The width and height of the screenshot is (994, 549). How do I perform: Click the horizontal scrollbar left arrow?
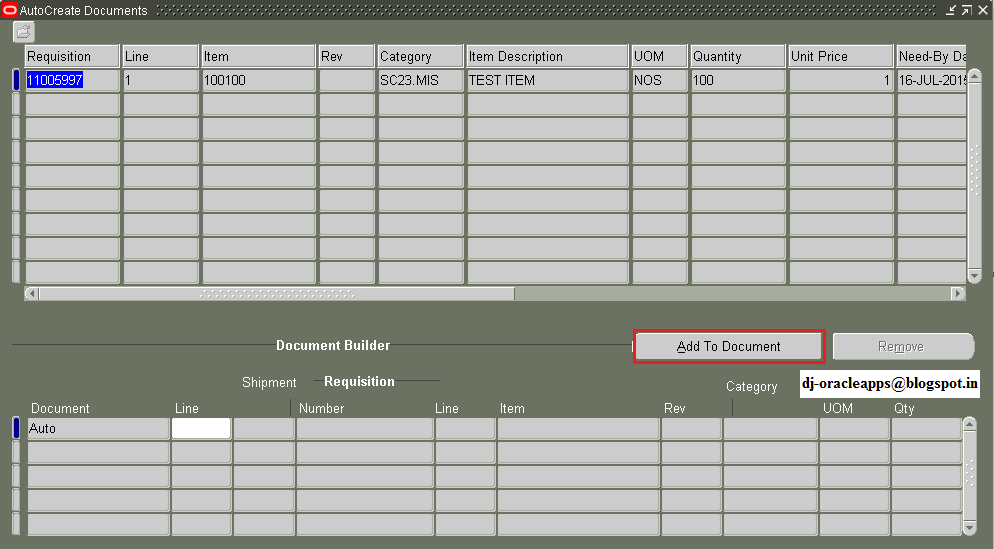tap(31, 294)
